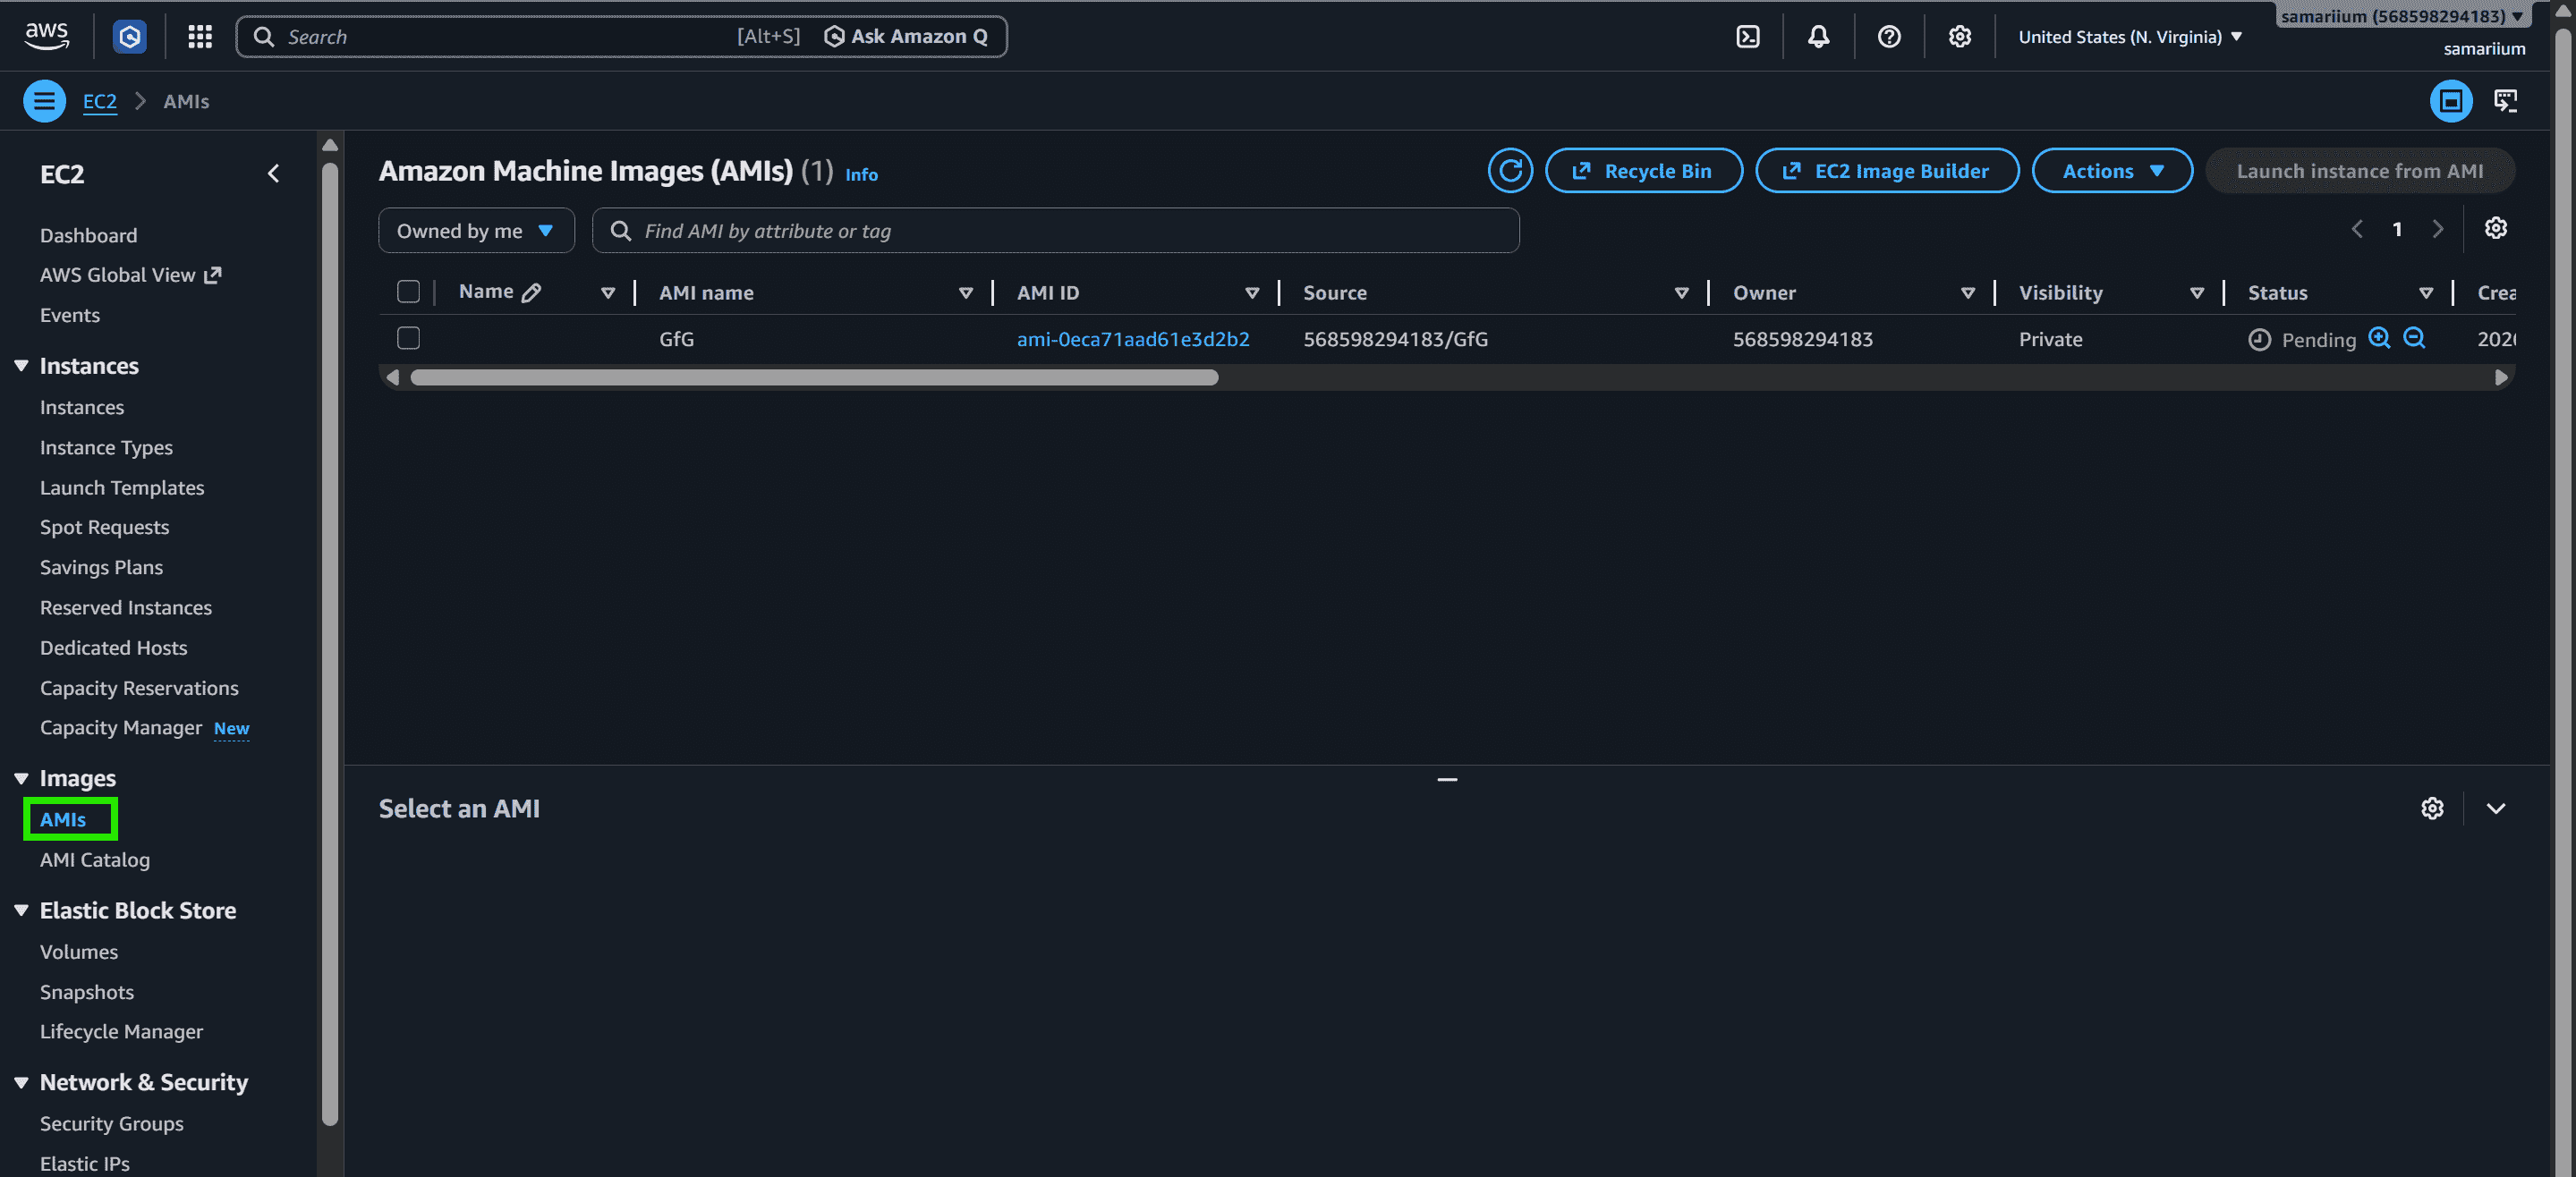Click the Ask Amazon Q icon

pos(834,37)
